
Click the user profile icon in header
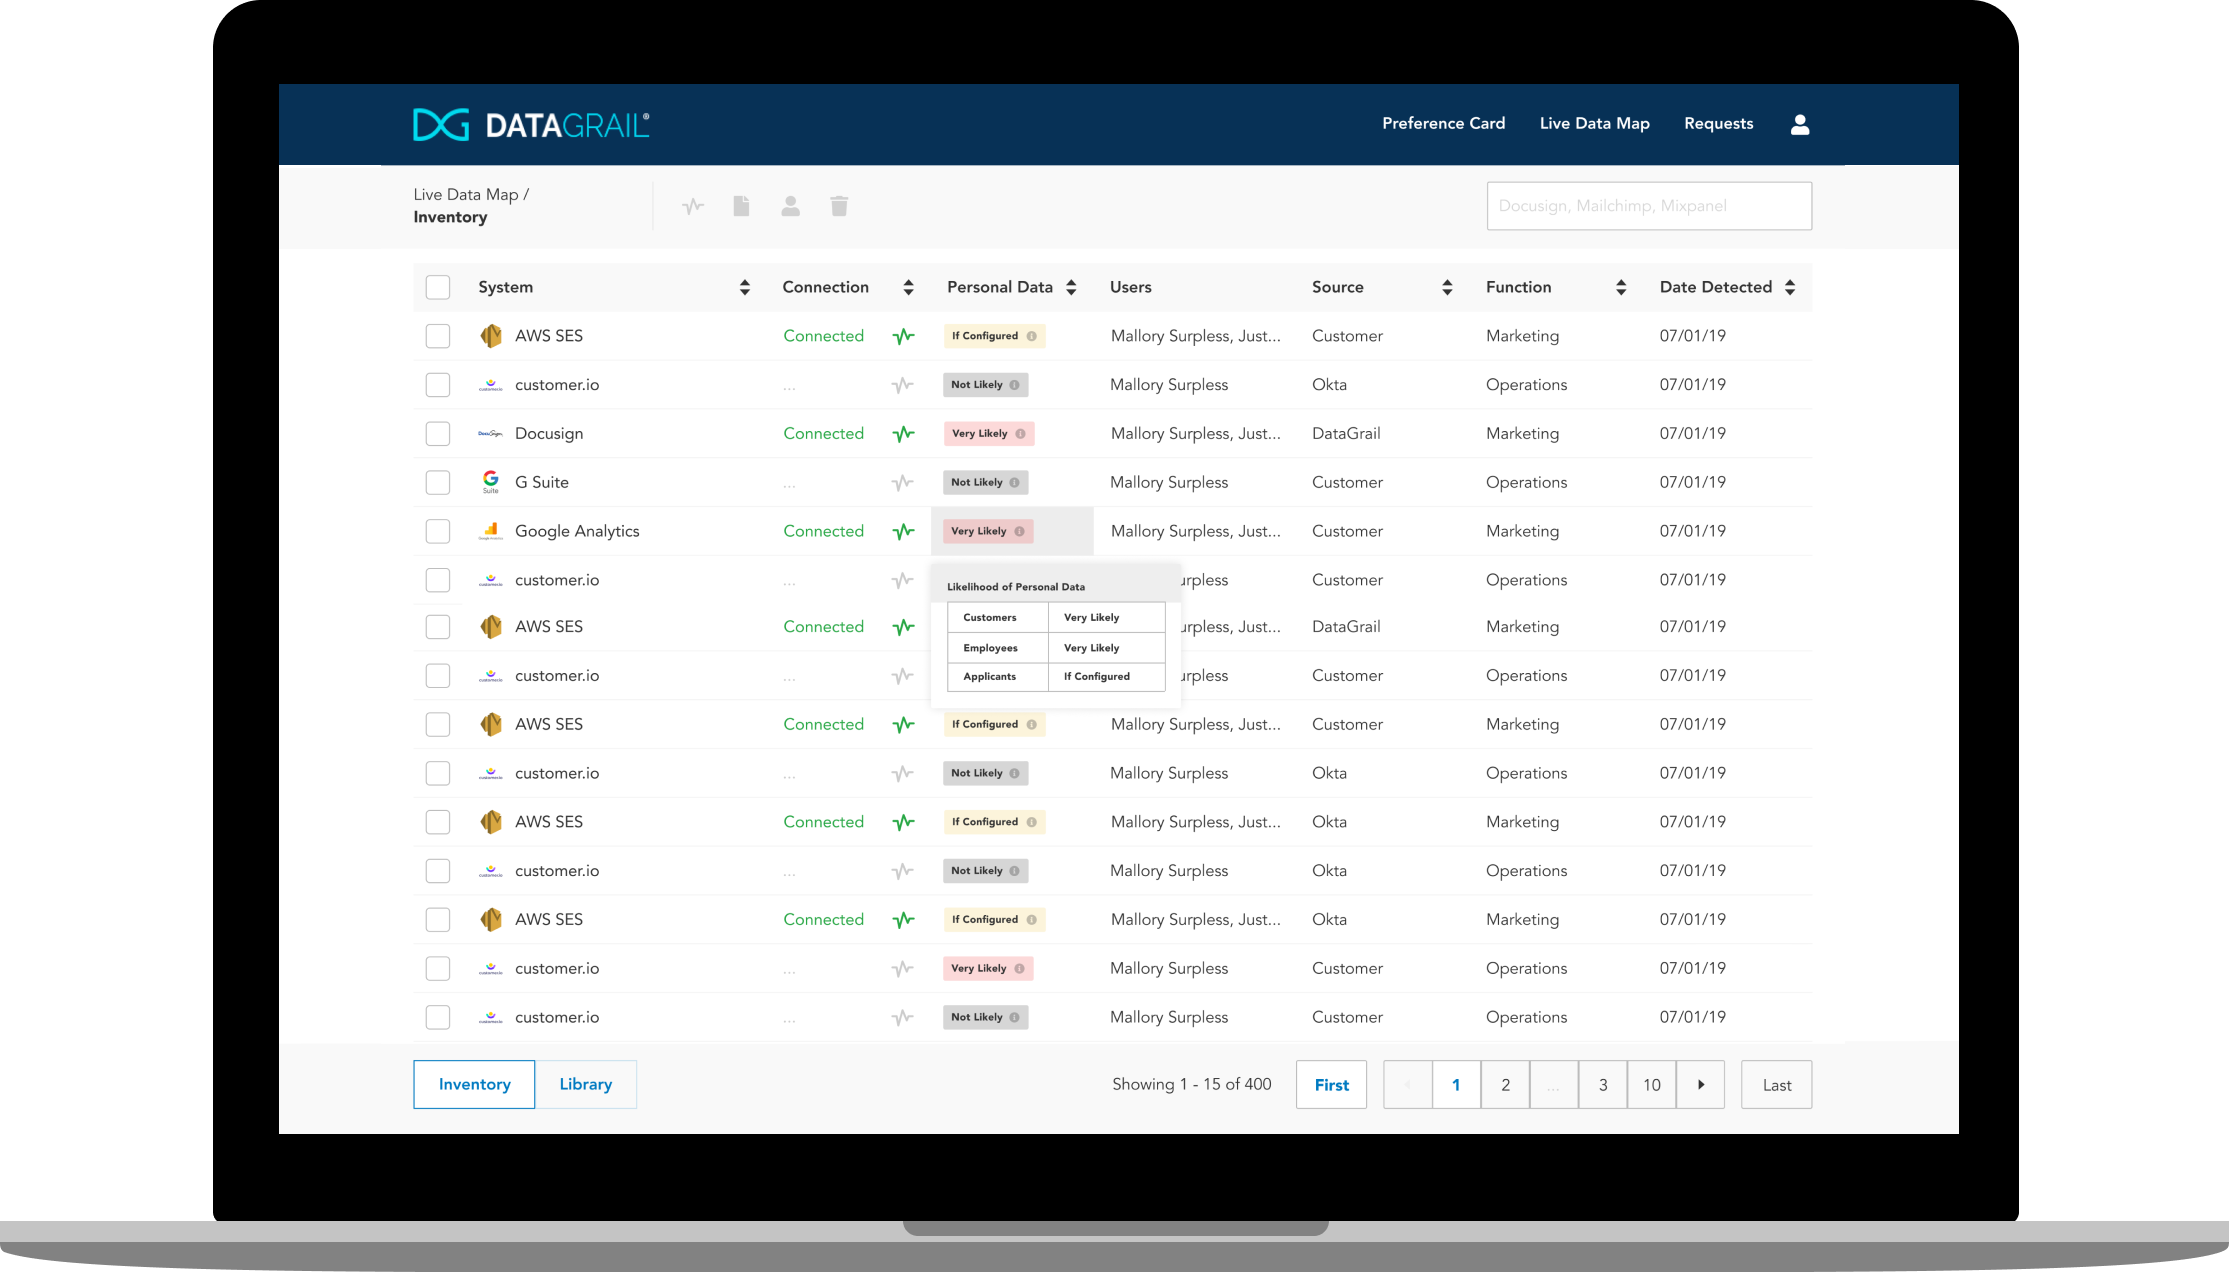click(x=1799, y=124)
